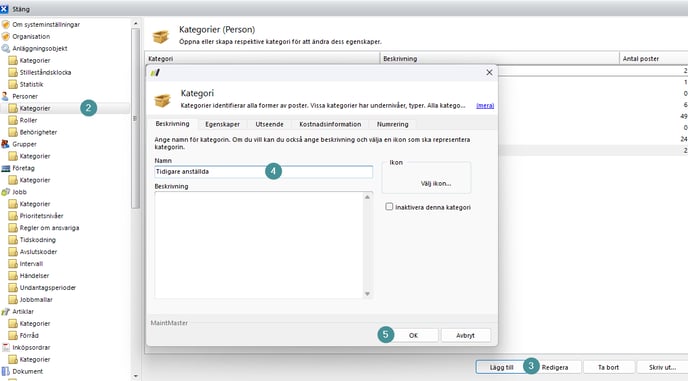Click the Lägg till button
The image size is (688, 381).
tap(501, 367)
